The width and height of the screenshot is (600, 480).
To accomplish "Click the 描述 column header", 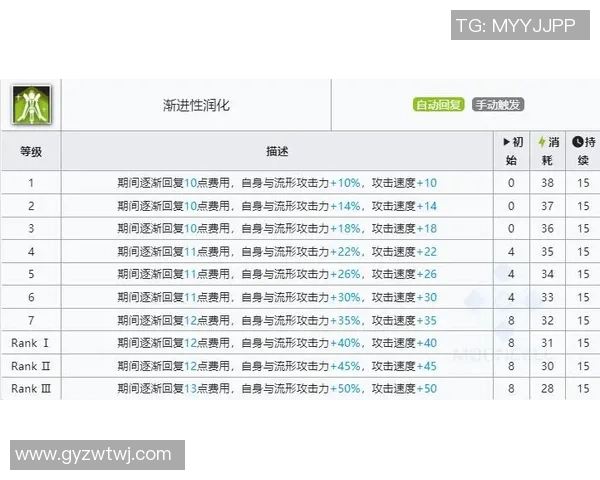I will click(x=277, y=152).
